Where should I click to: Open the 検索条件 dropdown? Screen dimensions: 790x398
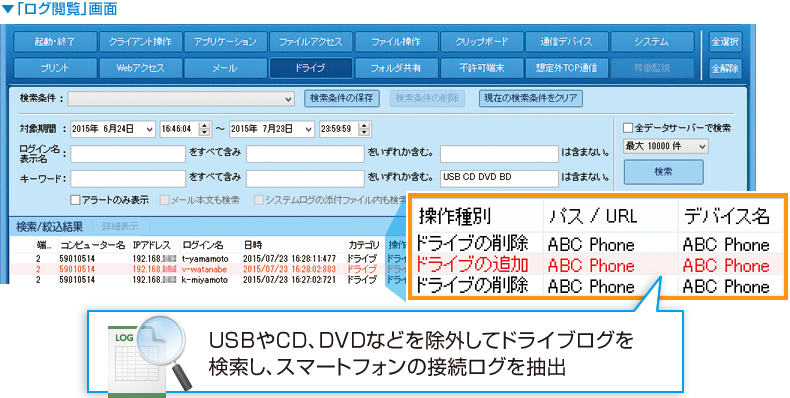pyautogui.click(x=181, y=99)
